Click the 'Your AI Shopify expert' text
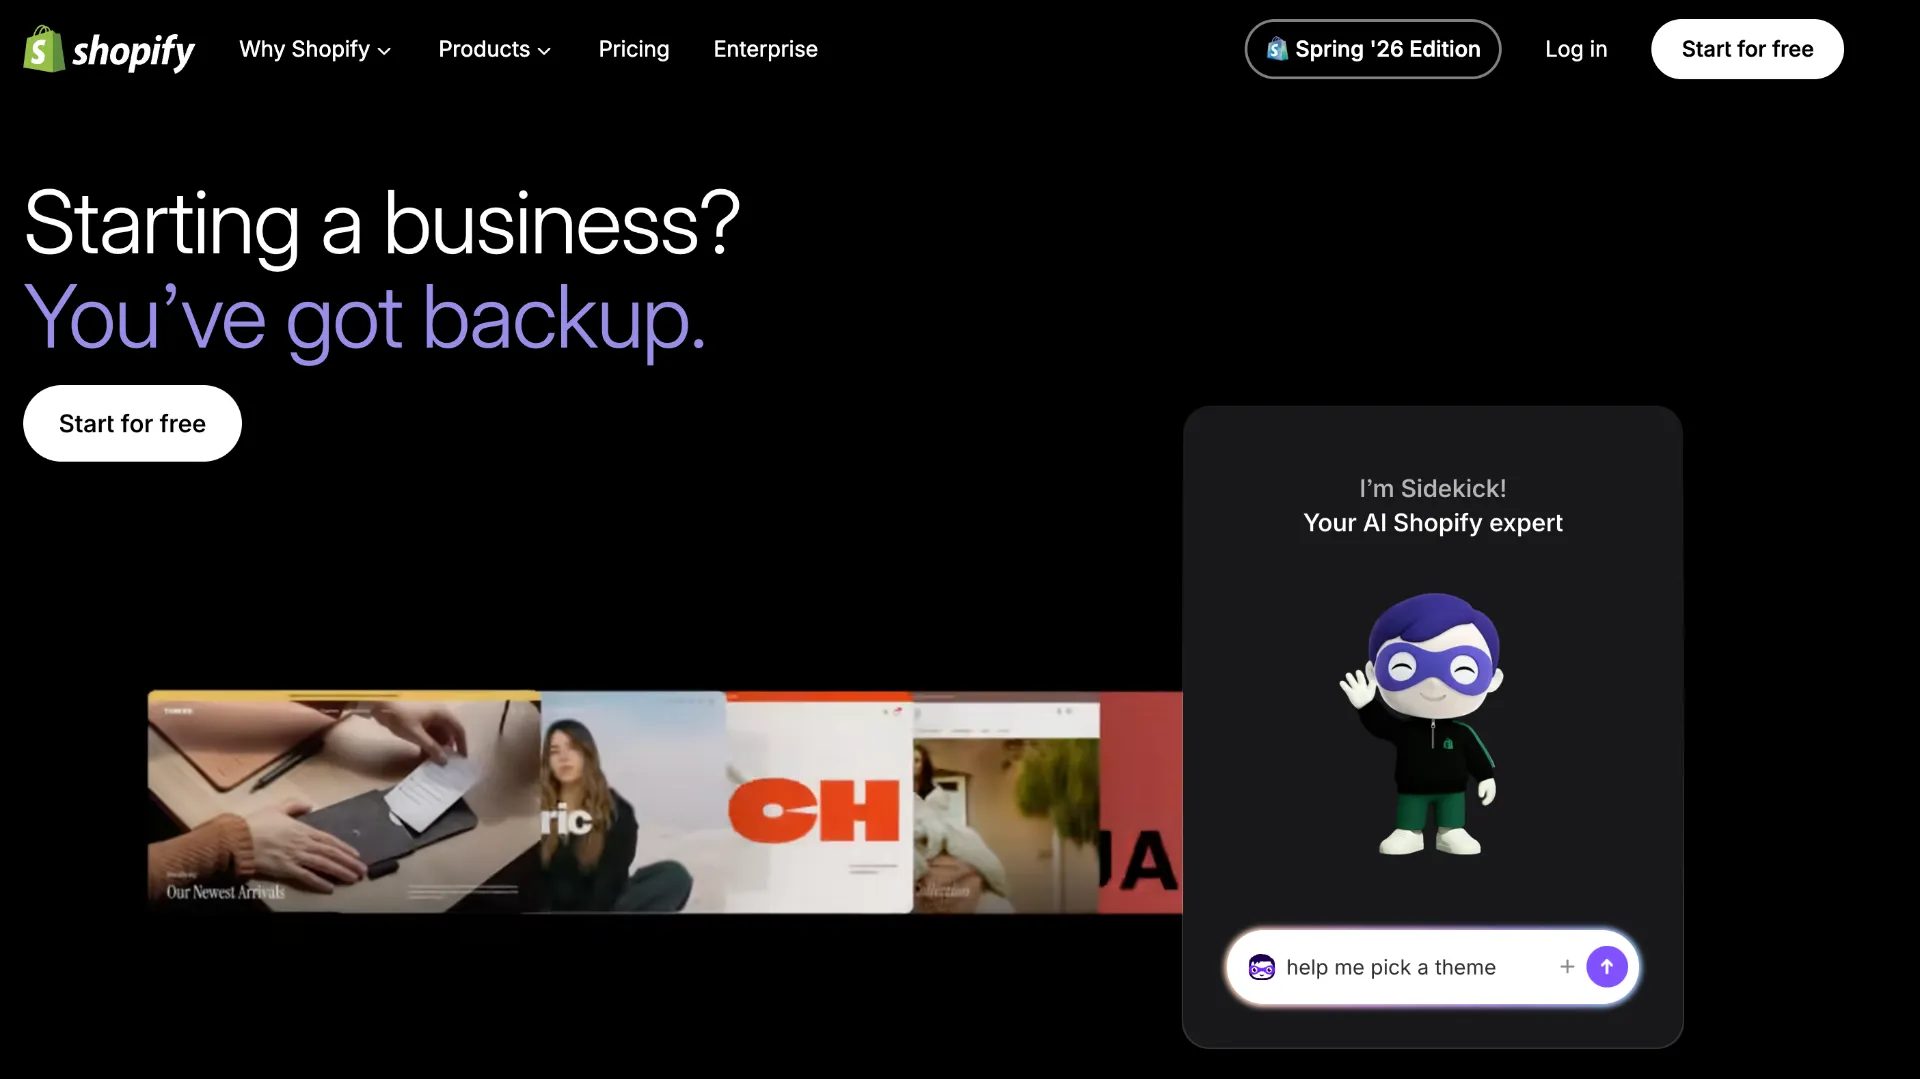The height and width of the screenshot is (1079, 1920). 1432,523
